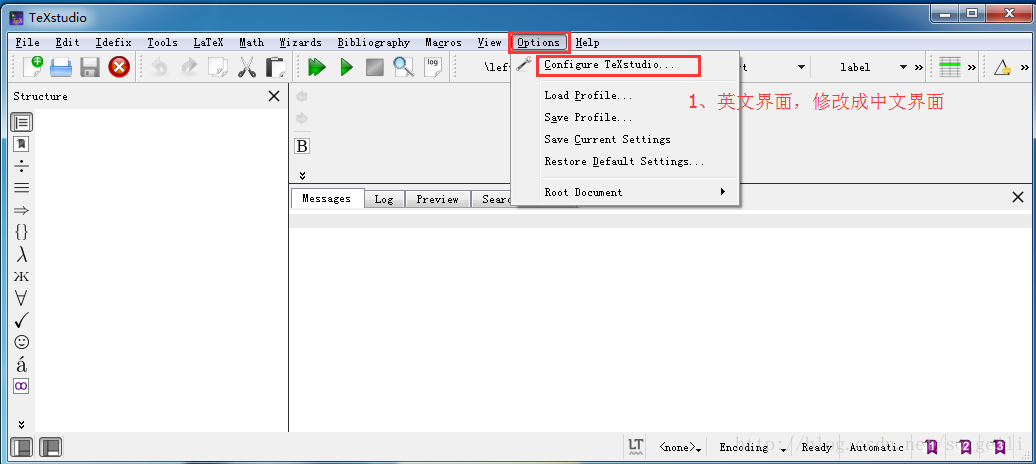This screenshot has width=1036, height=464.
Task: Cut the selection with the scissors icon
Action: (x=246, y=67)
